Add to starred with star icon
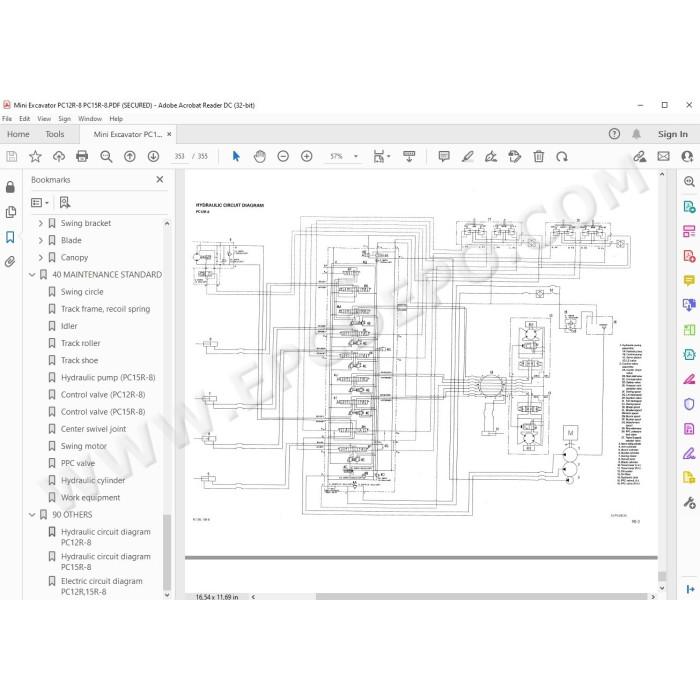Image resolution: width=700 pixels, height=700 pixels. click(x=35, y=156)
